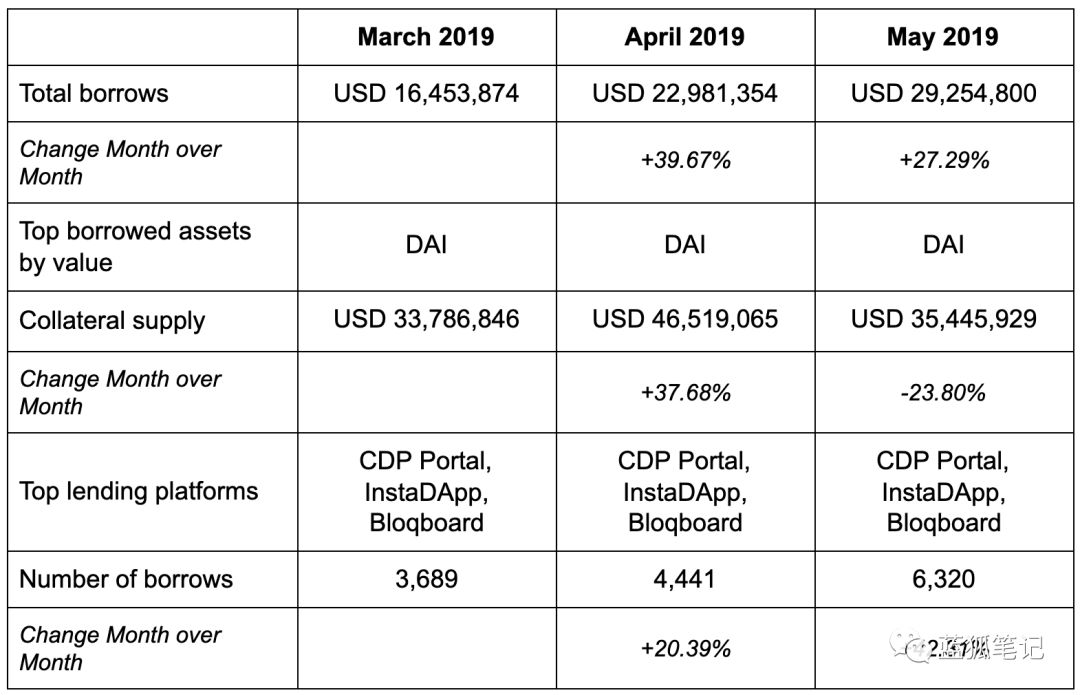
Task: Click the Top borrowed assets by value label
Action: tap(135, 247)
